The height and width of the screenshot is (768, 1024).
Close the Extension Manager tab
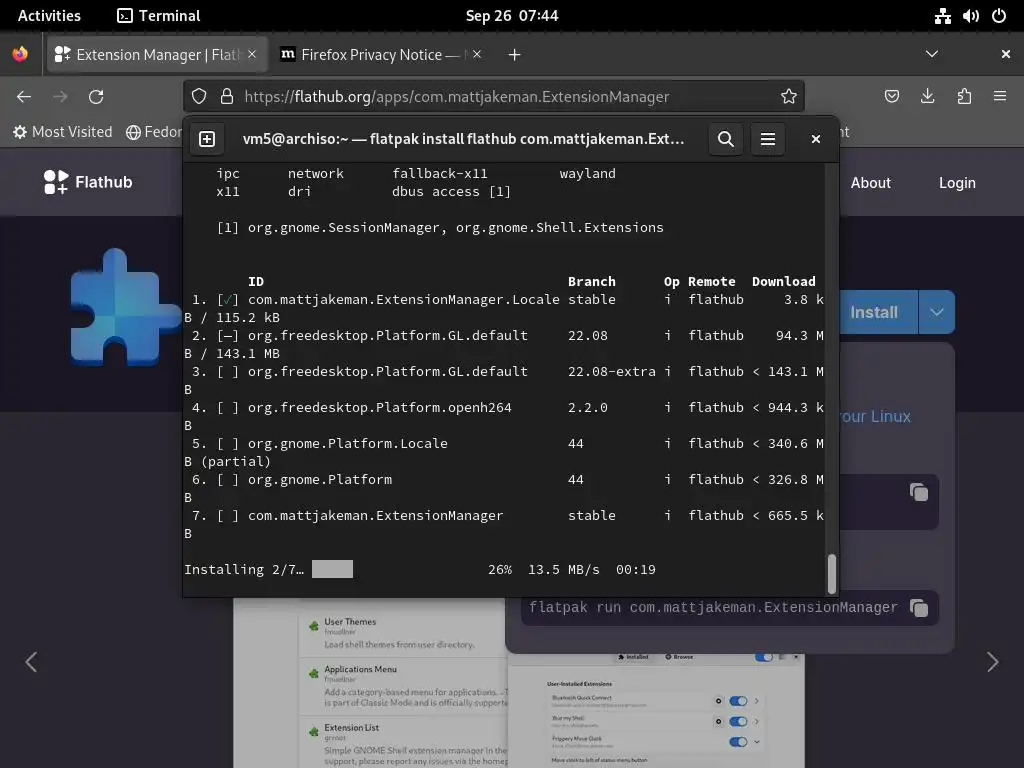(252, 54)
